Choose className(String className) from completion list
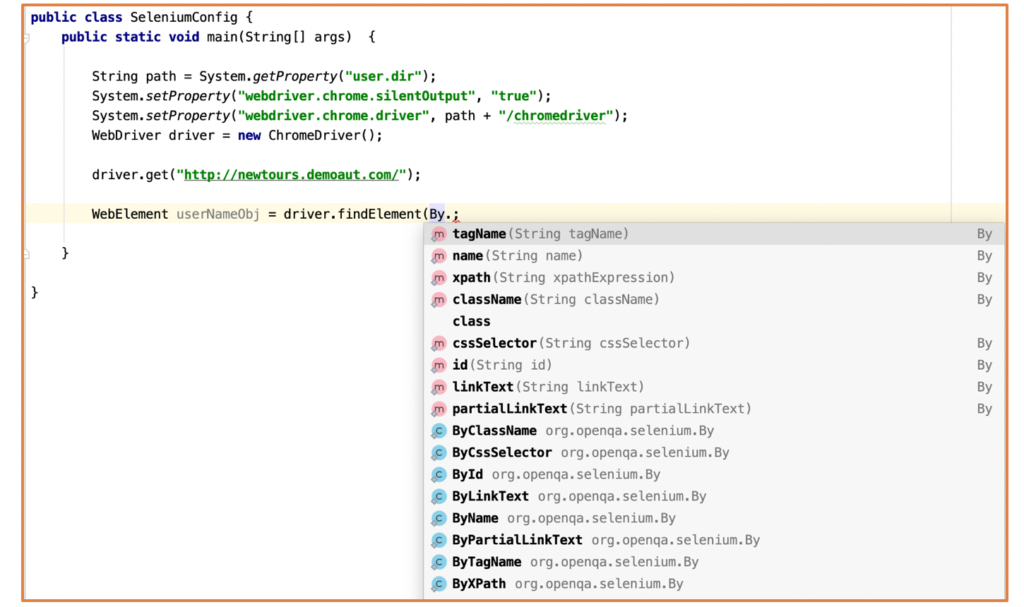 point(714,299)
